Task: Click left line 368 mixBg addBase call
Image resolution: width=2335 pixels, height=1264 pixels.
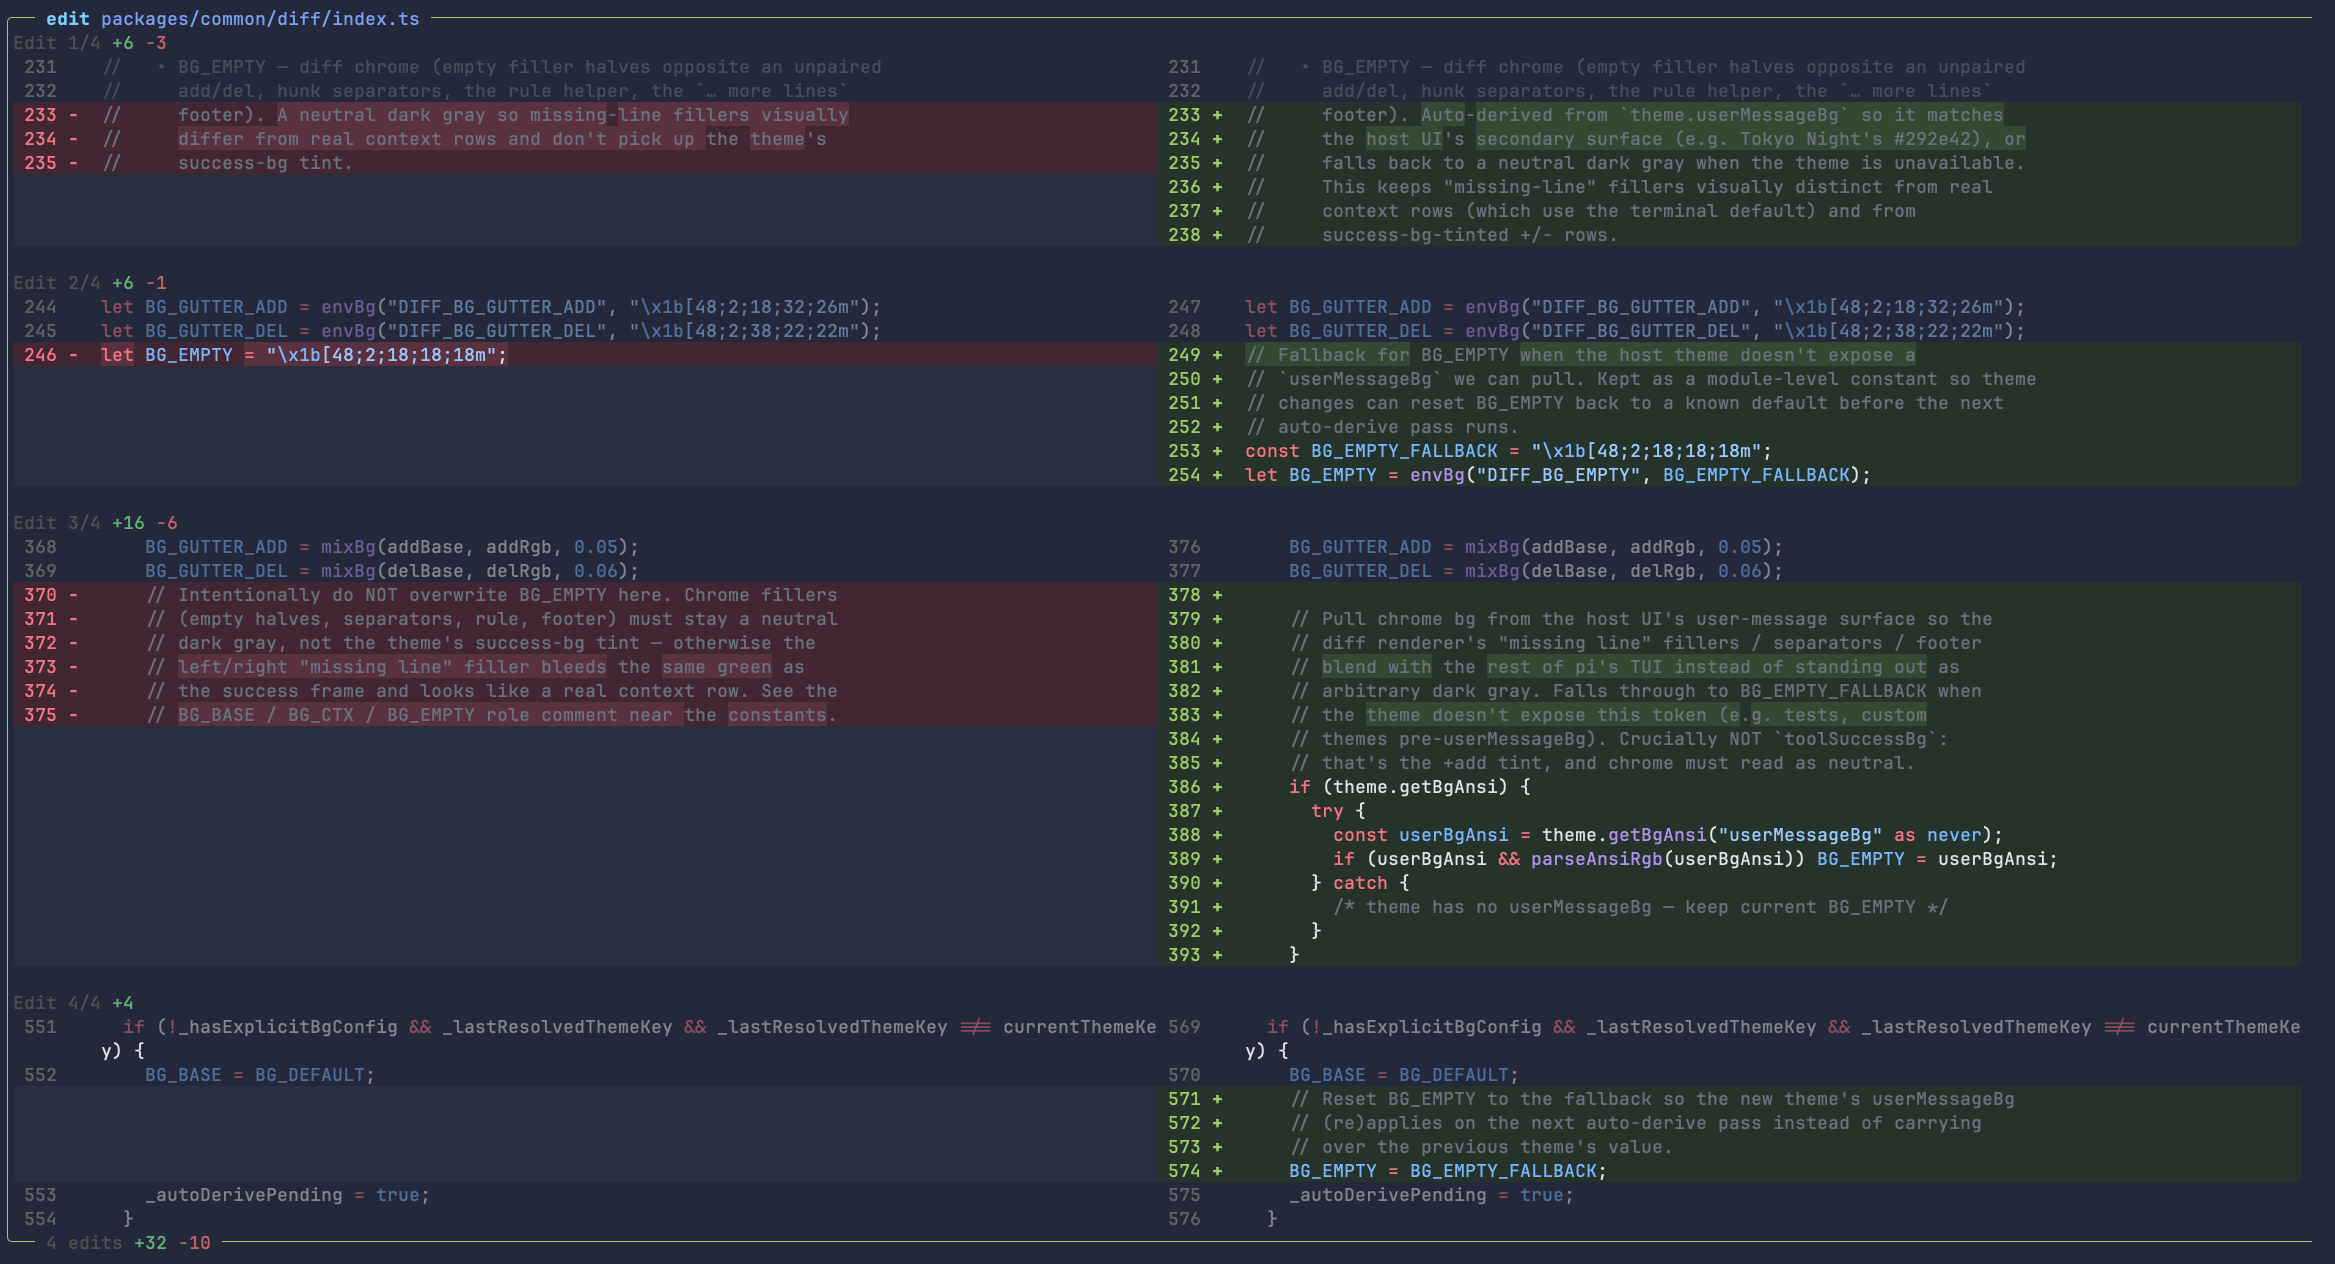Action: point(392,547)
